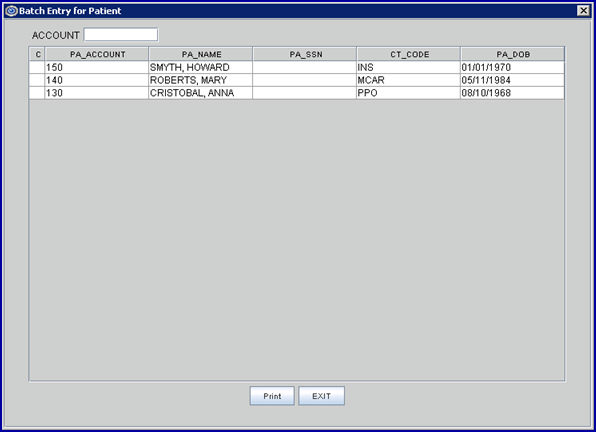Sort by the PA_ACCOUNT column header
The image size is (596, 432).
(97, 54)
